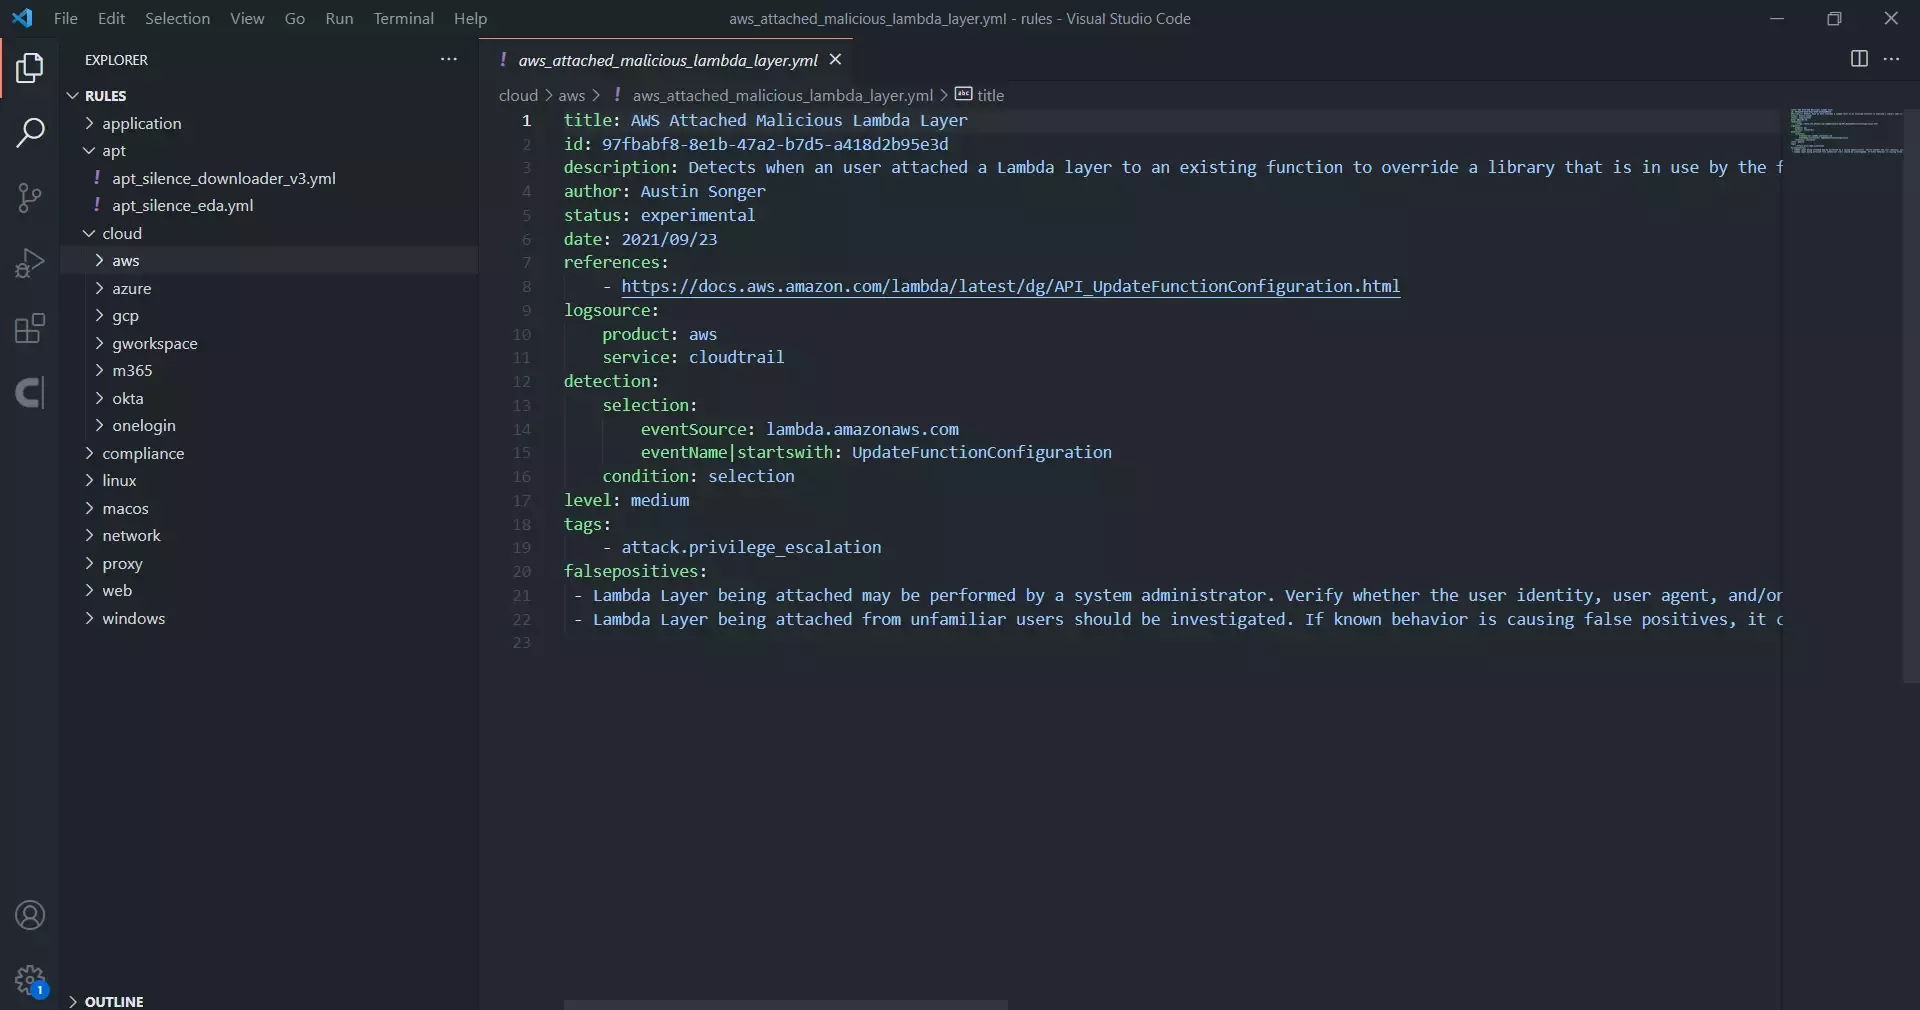The image size is (1920, 1010).
Task: Open the Help menu
Action: tap(470, 18)
